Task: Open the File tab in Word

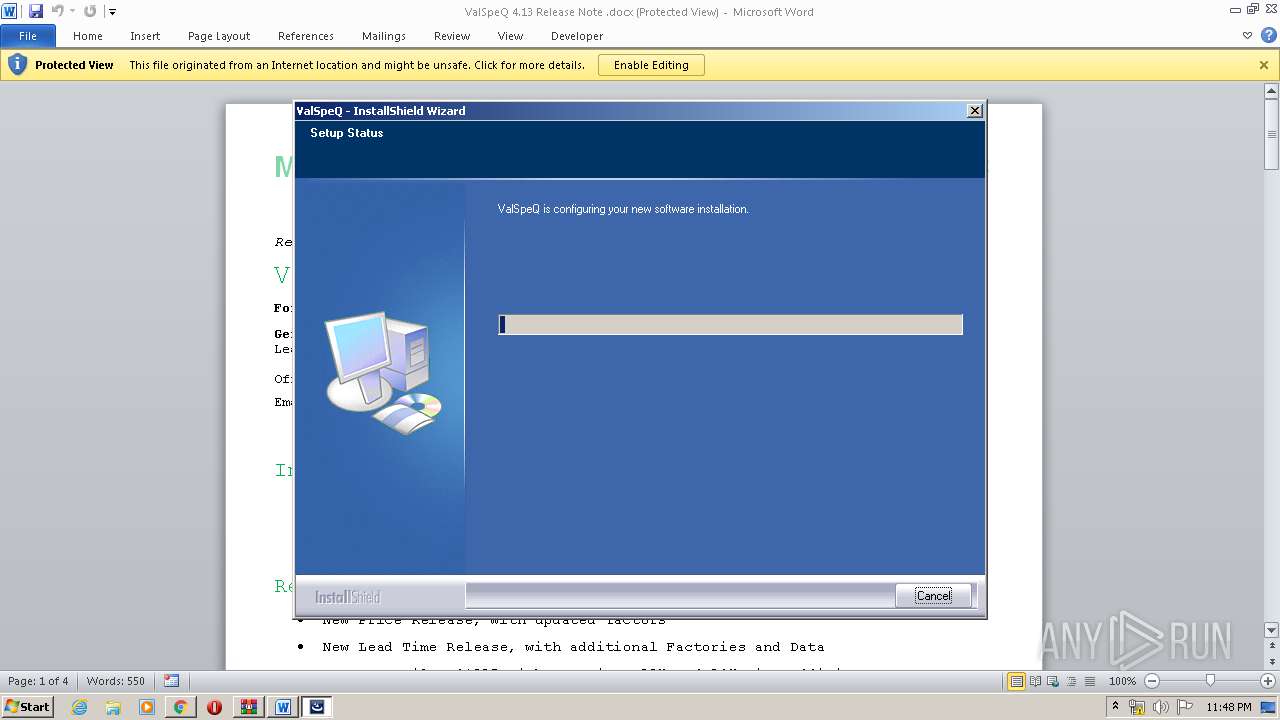Action: (x=28, y=36)
